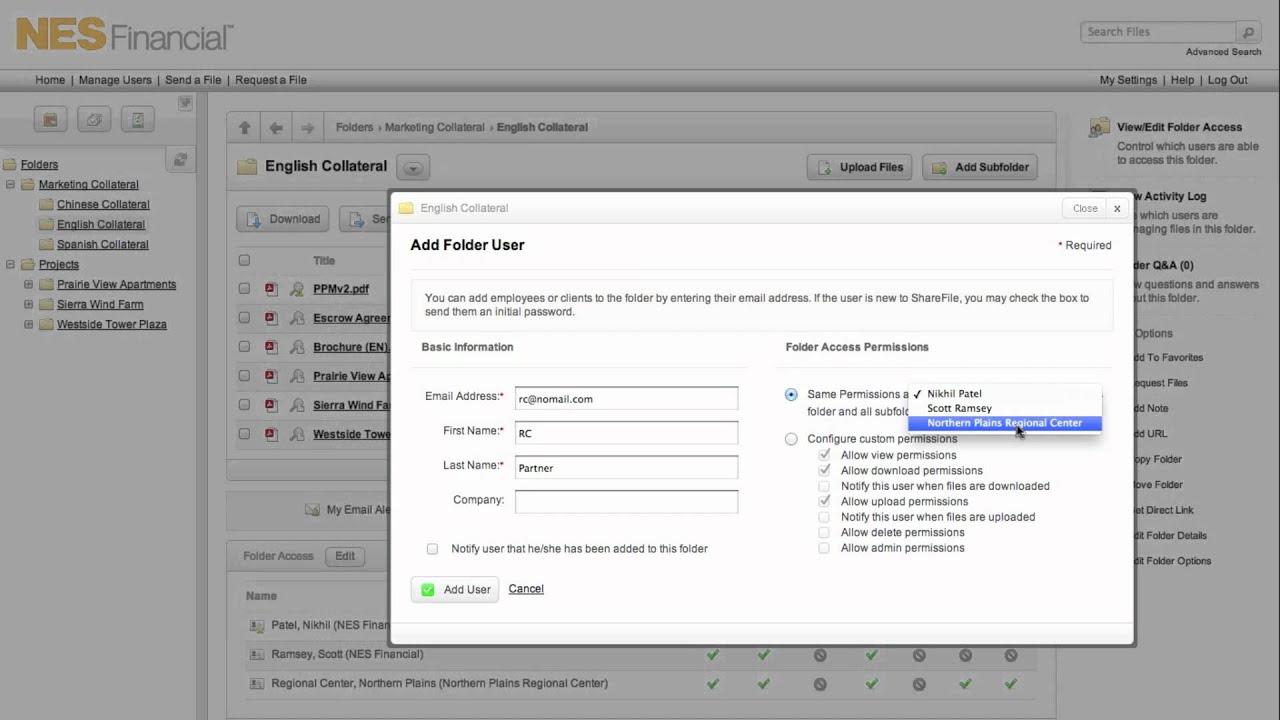
Task: Click the user icon beside Ramsey, Scott
Action: point(256,654)
